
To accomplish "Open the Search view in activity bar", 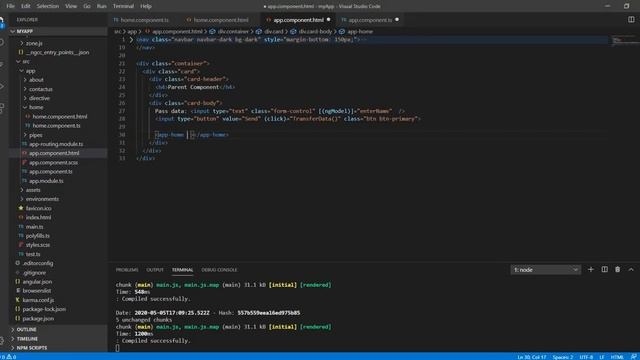I will 2,42.
